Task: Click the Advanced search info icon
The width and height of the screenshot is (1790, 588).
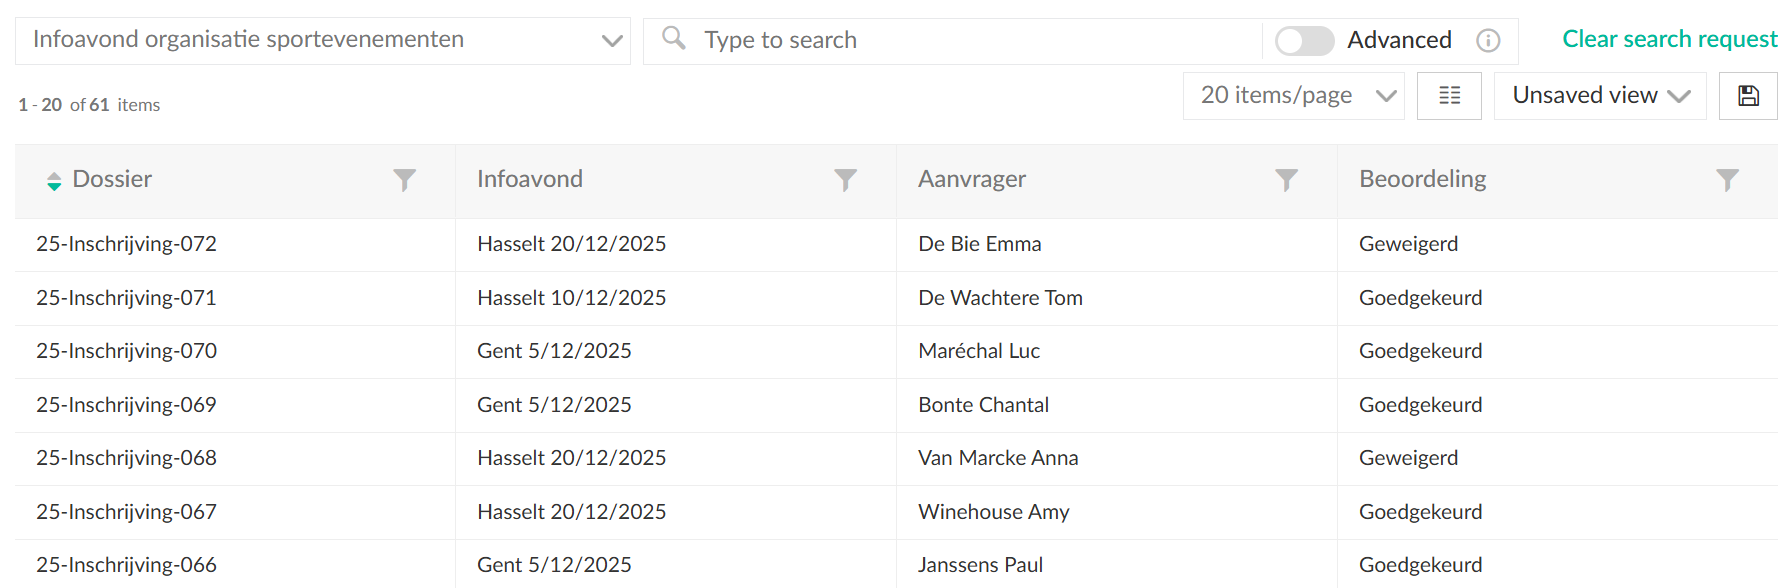Action: click(1488, 40)
